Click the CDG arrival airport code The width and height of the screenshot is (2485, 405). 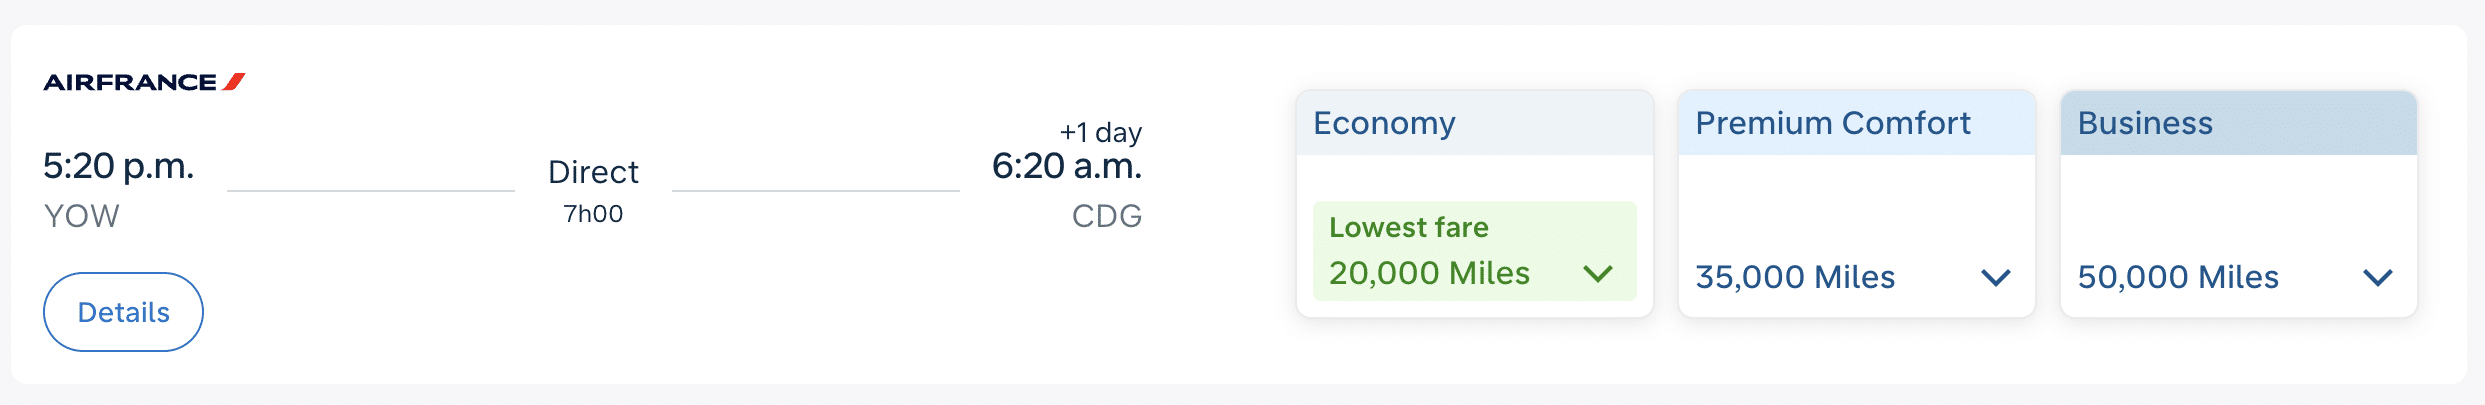[1106, 216]
